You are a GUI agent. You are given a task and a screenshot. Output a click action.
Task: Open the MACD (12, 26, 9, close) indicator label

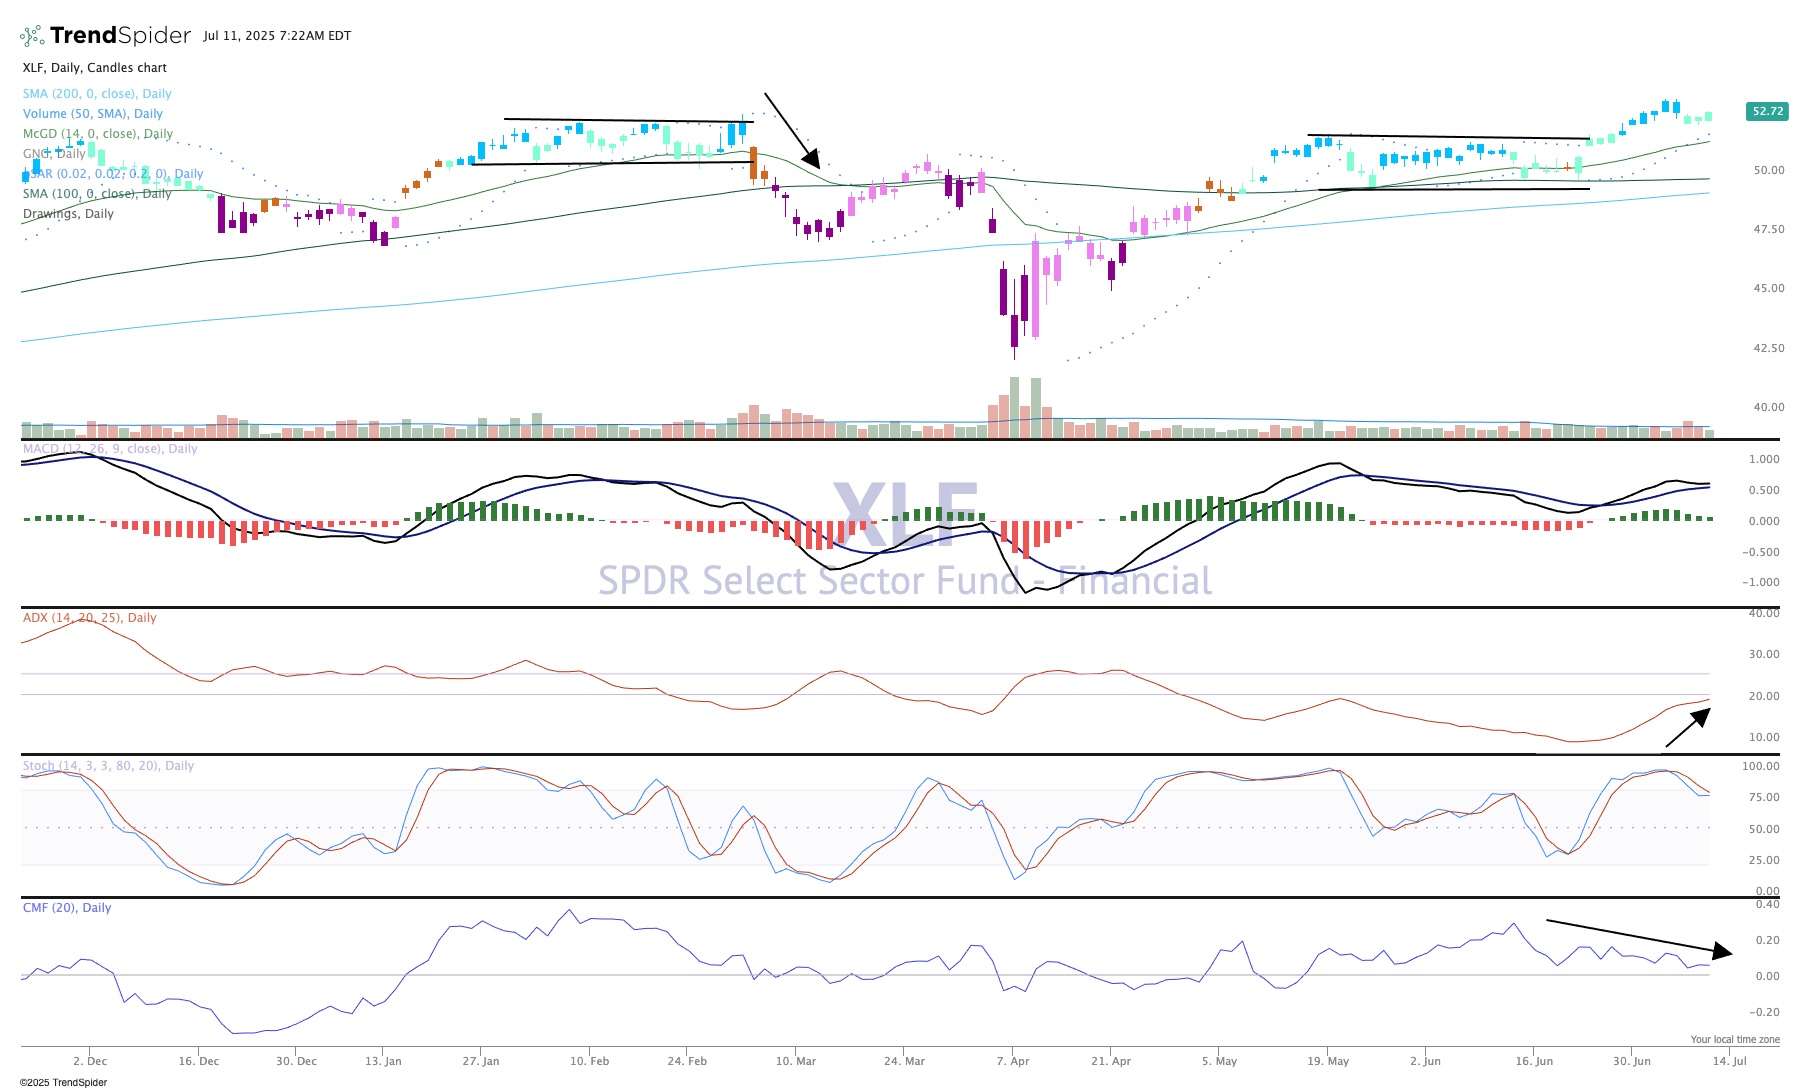(110, 449)
